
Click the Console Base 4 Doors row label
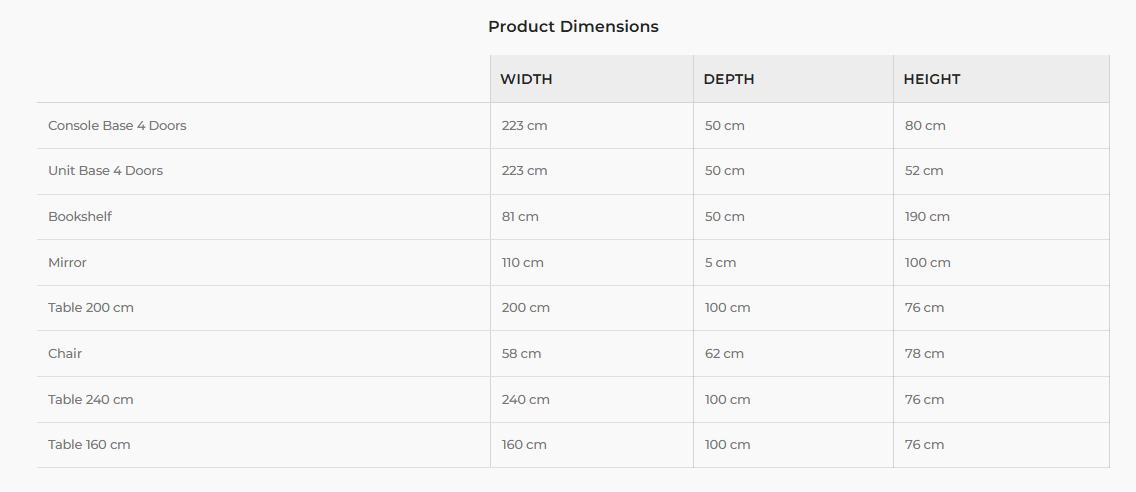(117, 125)
